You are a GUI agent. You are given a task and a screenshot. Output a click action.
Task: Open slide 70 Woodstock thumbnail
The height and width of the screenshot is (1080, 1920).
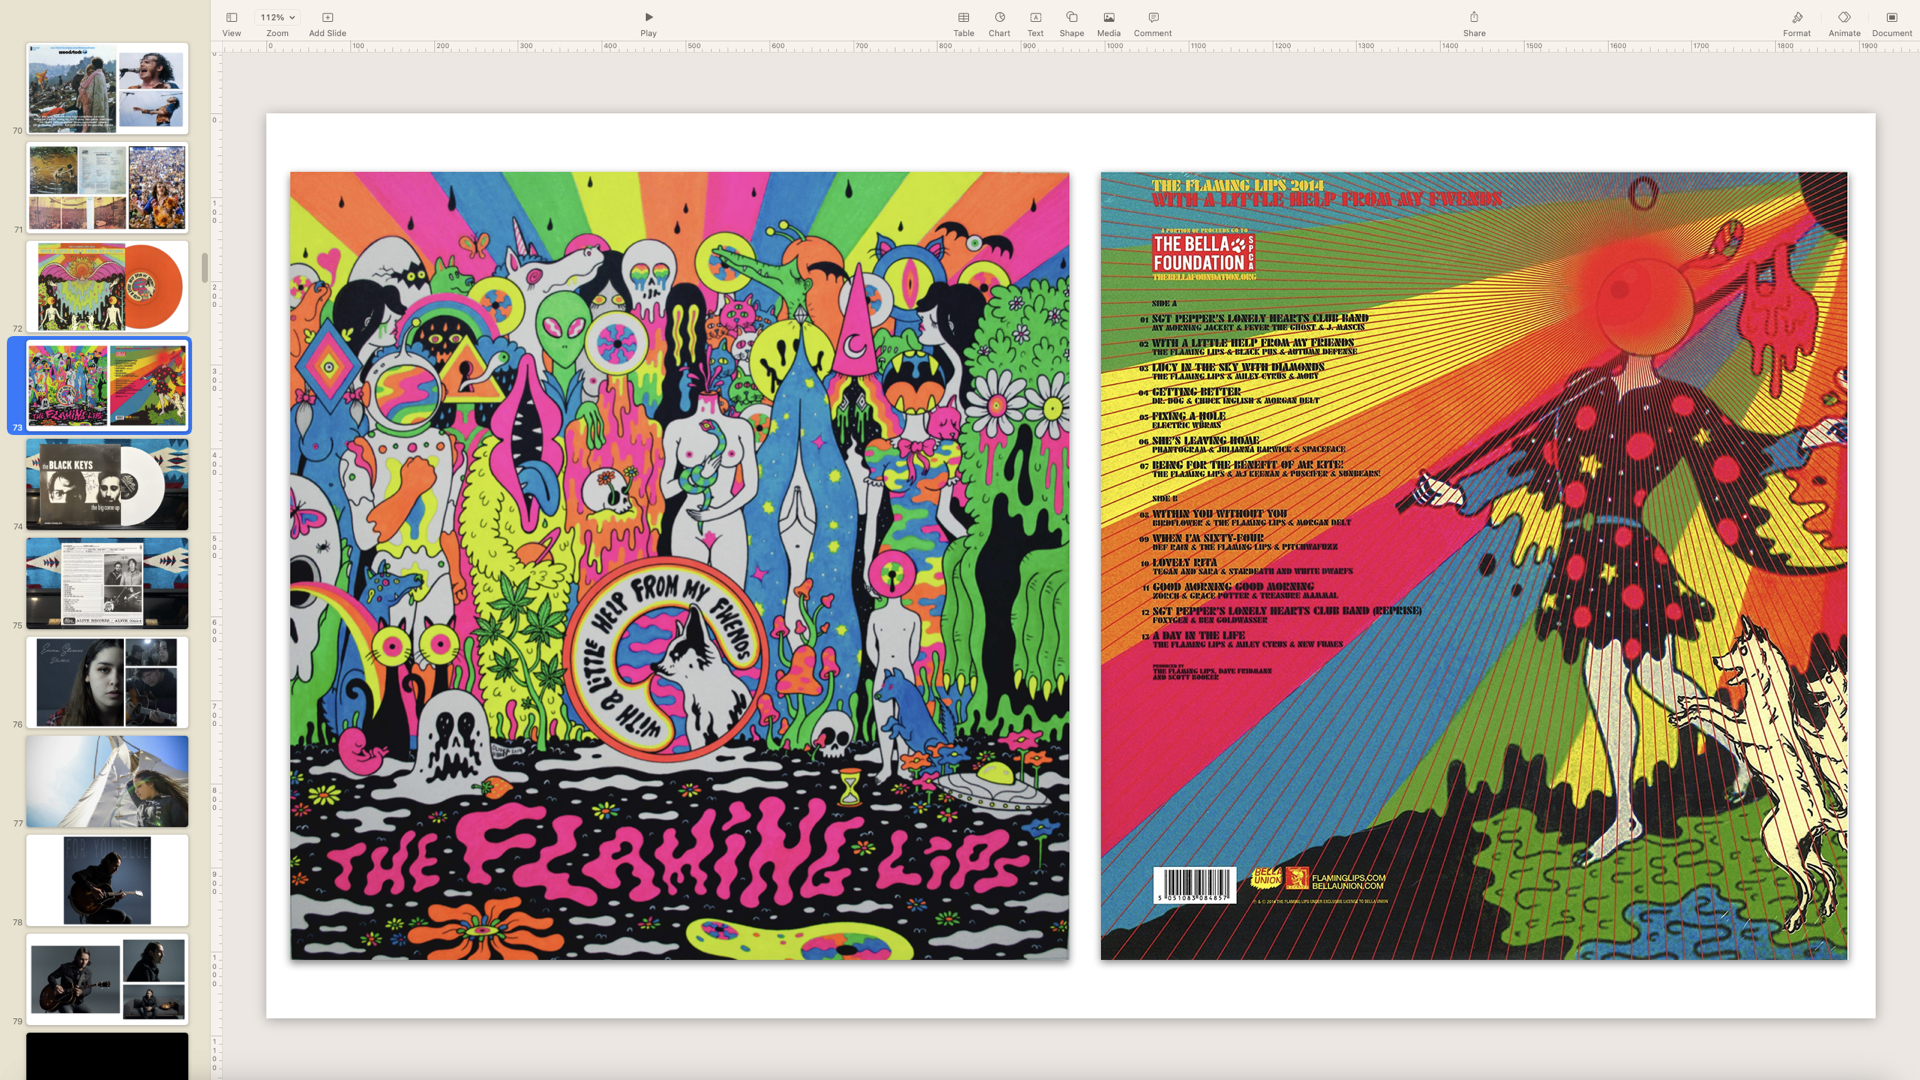(x=107, y=88)
